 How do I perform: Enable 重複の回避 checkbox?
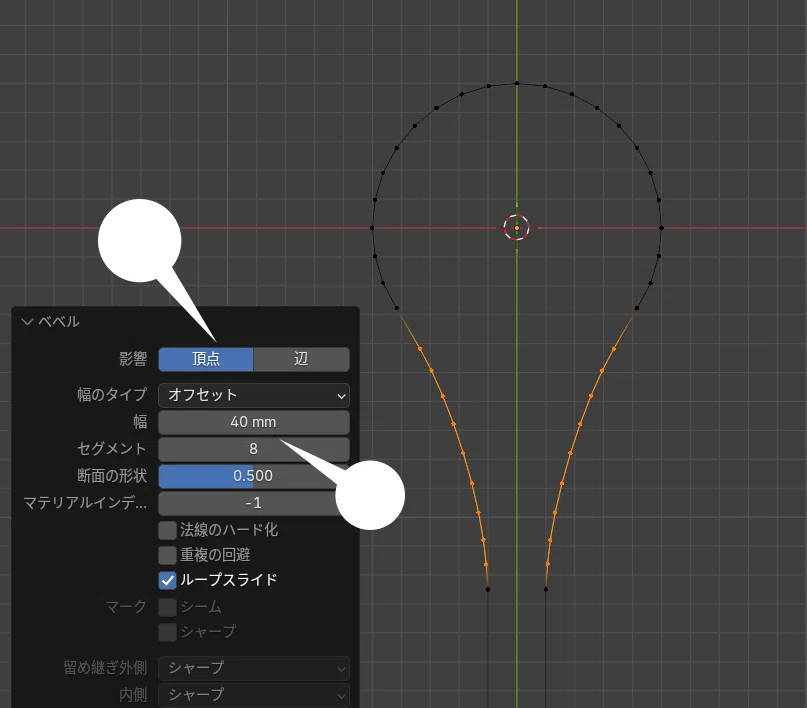(x=167, y=555)
